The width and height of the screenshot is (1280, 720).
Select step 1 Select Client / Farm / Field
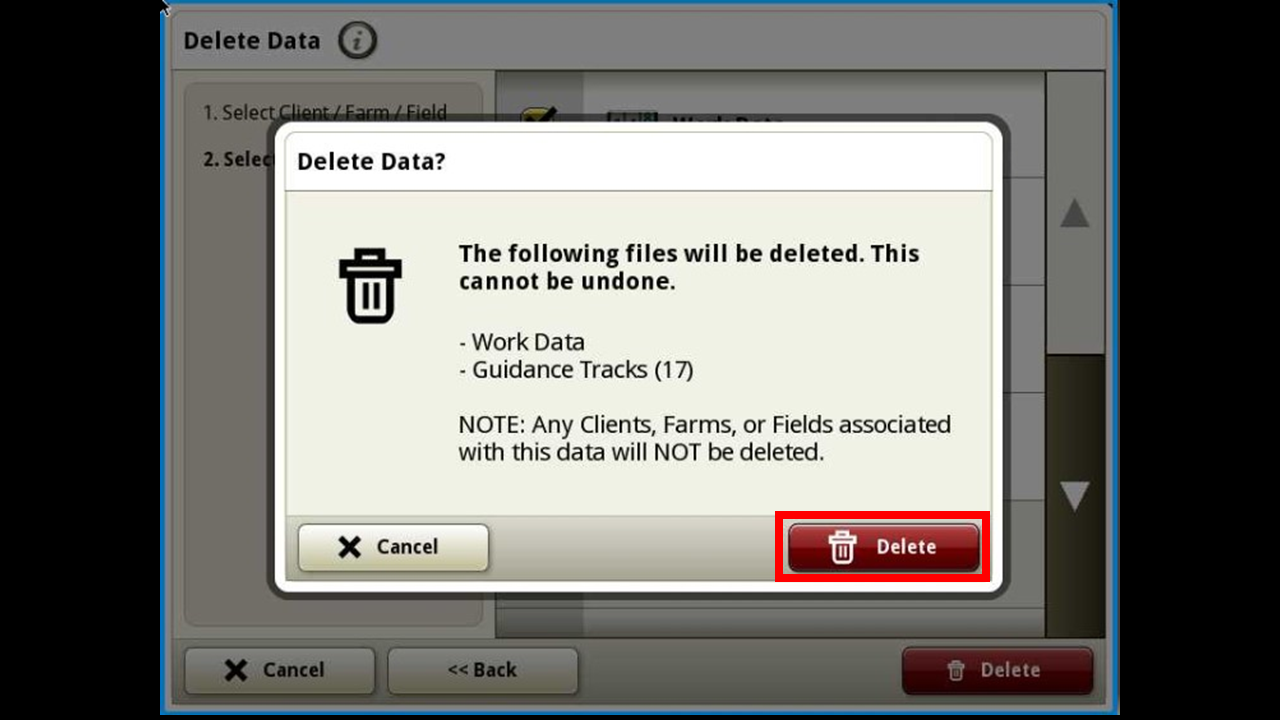[324, 113]
